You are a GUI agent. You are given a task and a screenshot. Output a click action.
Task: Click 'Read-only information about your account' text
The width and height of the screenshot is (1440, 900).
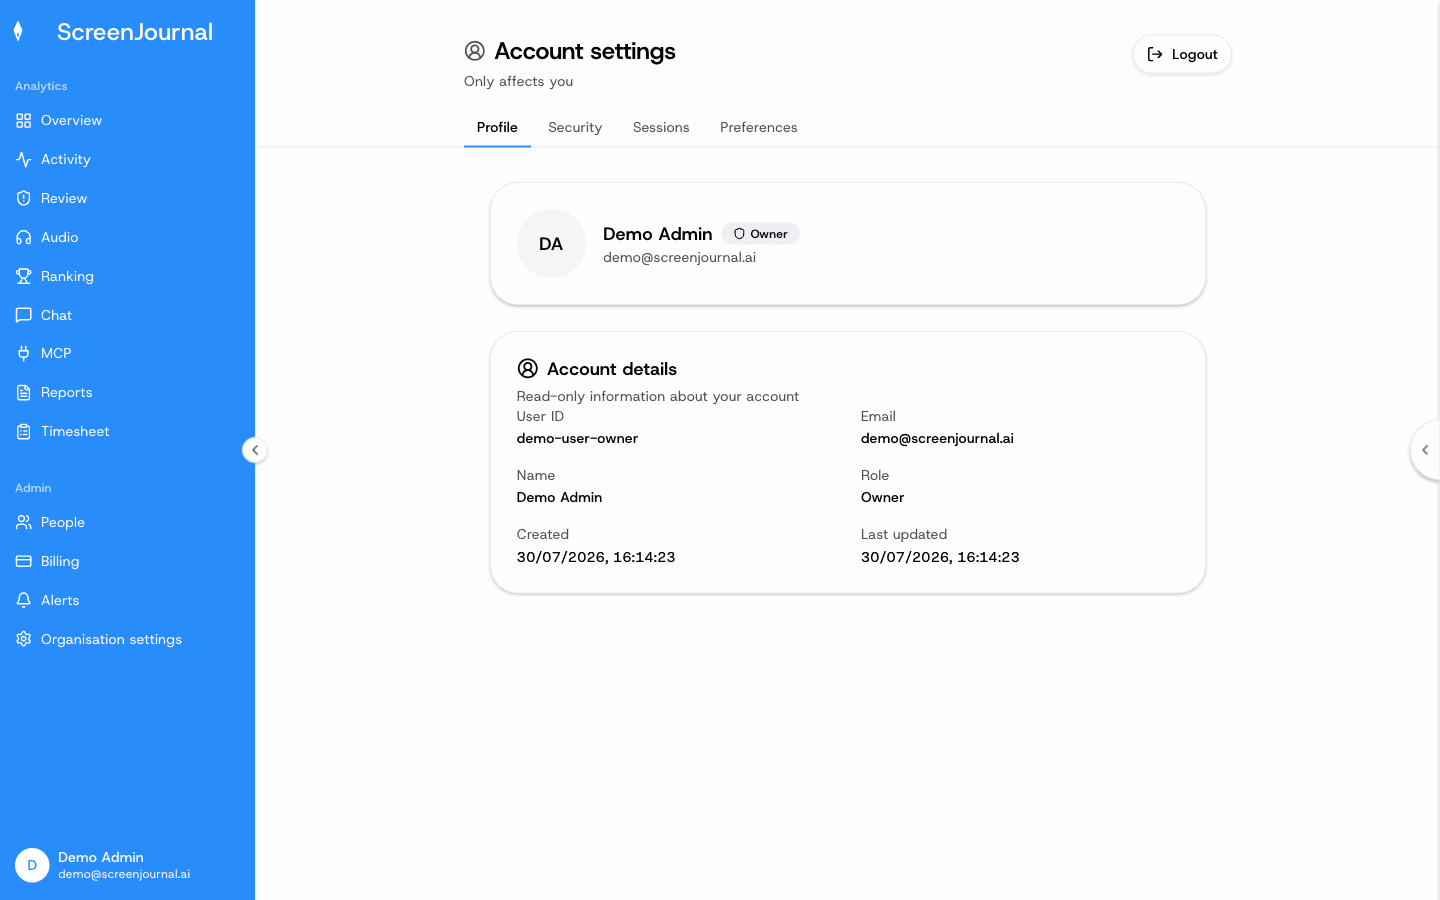point(658,397)
